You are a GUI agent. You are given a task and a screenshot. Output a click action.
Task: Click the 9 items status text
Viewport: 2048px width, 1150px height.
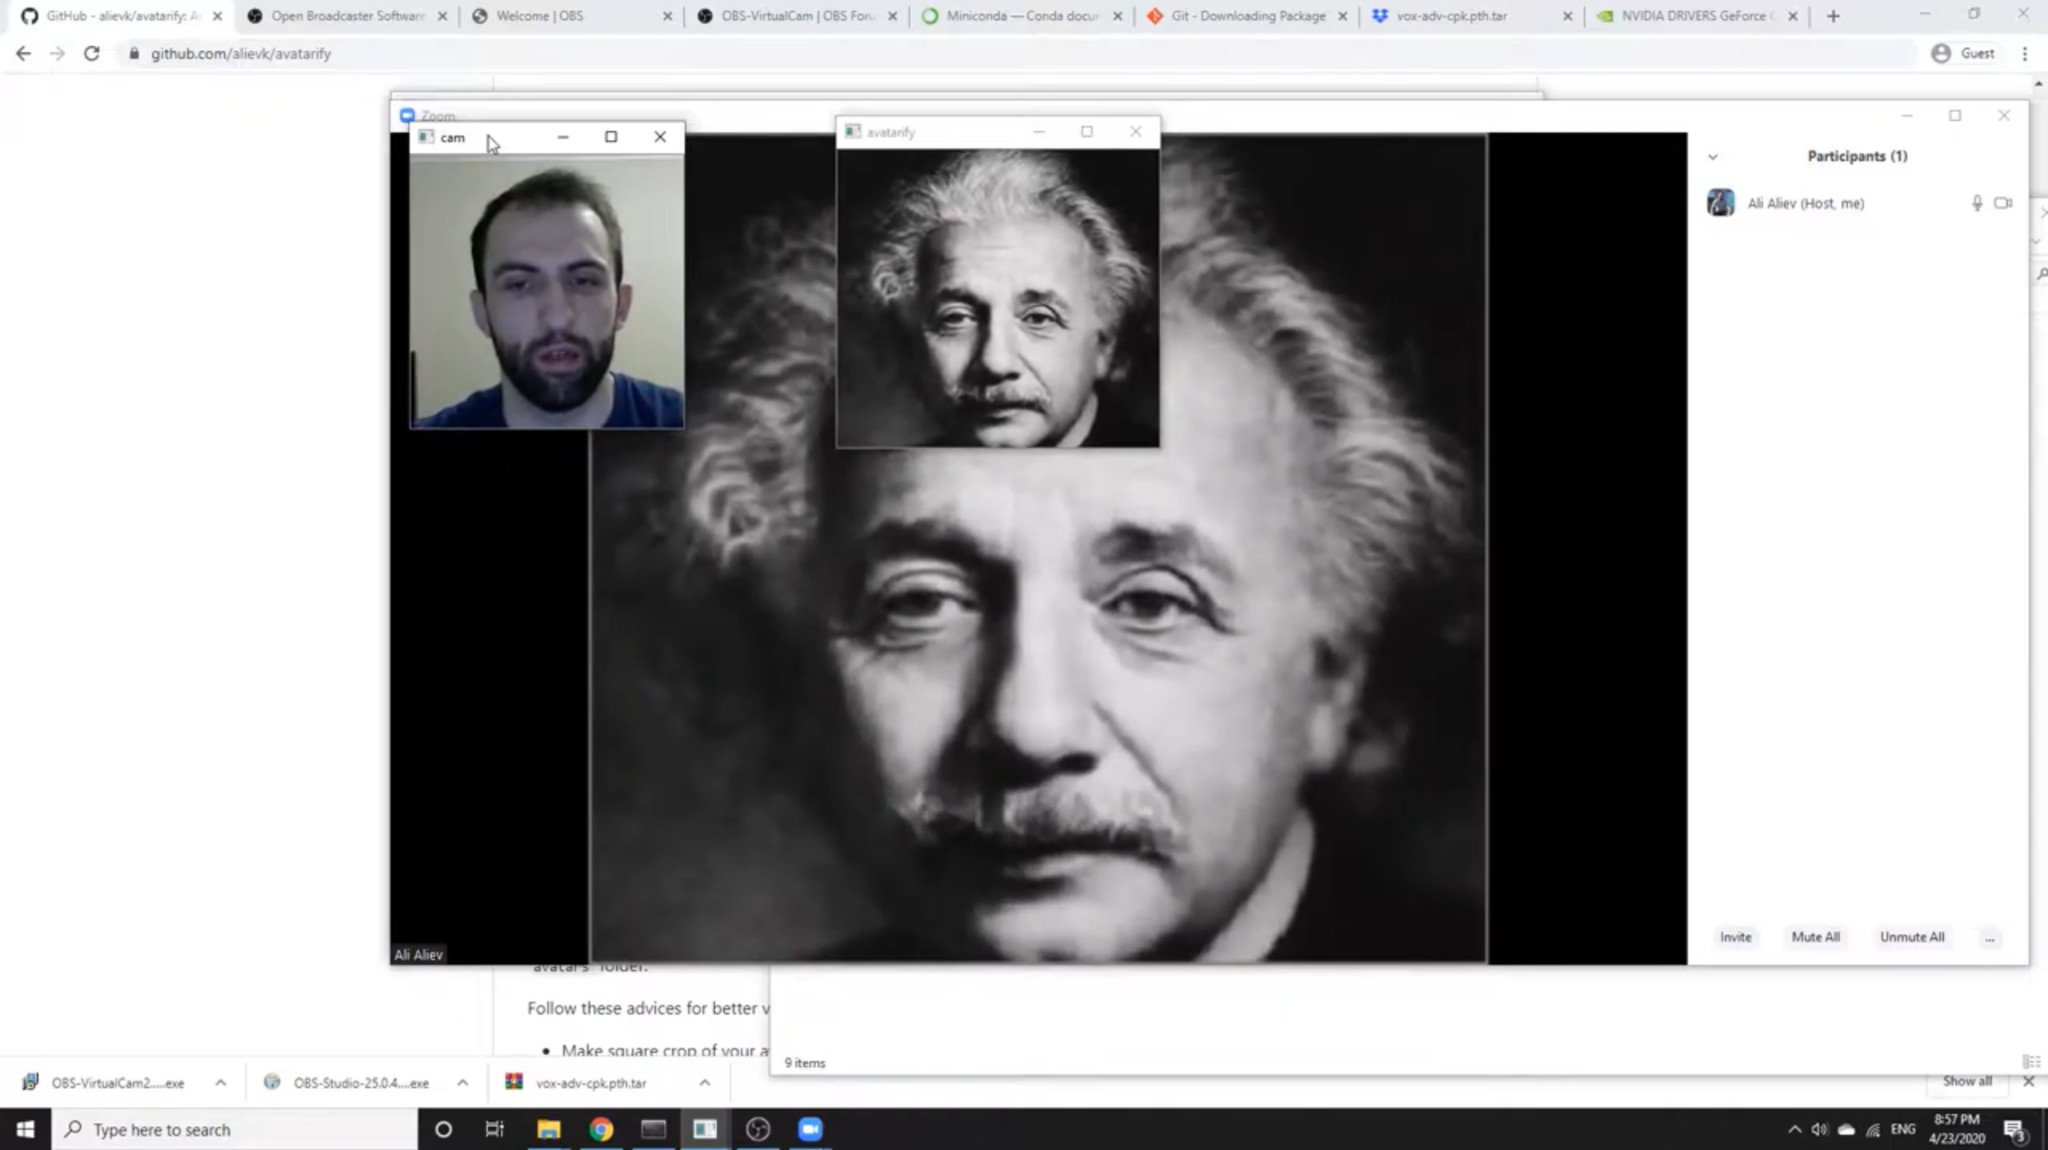tap(805, 1063)
